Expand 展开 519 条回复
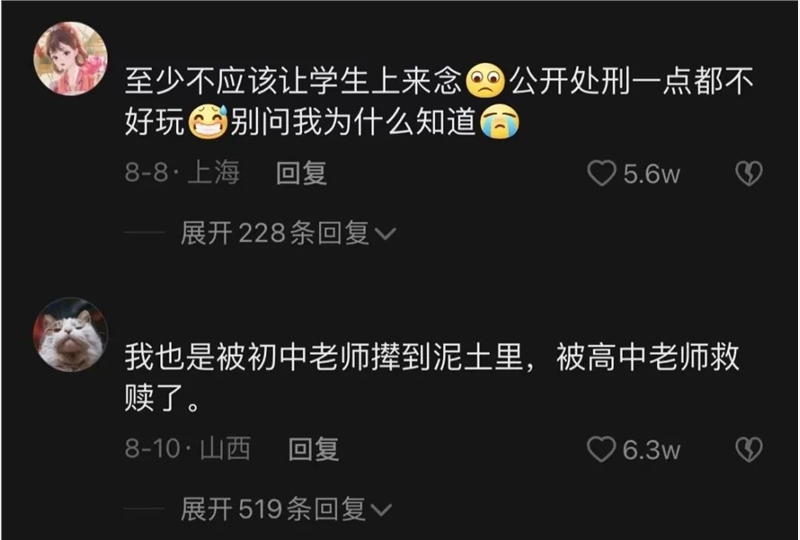800x540 pixels. click(x=286, y=509)
